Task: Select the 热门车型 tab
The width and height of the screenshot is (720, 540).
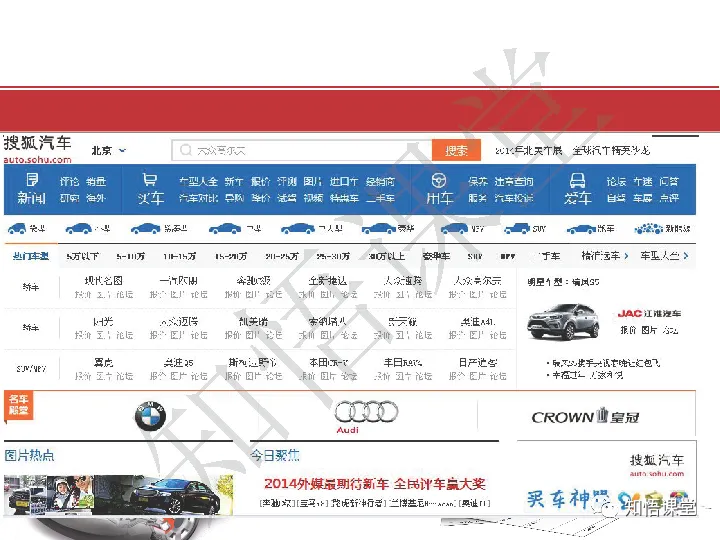Action: coord(31,256)
